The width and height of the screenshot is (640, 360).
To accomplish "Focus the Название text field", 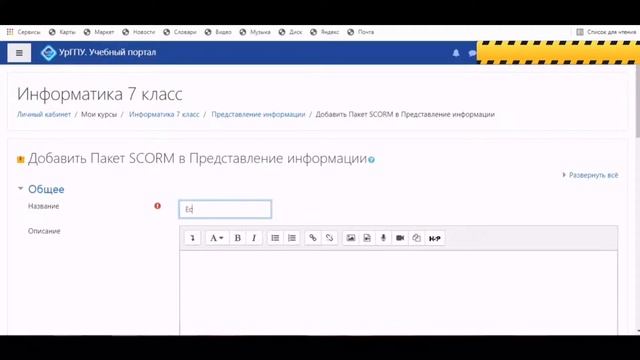I will coord(225,209).
